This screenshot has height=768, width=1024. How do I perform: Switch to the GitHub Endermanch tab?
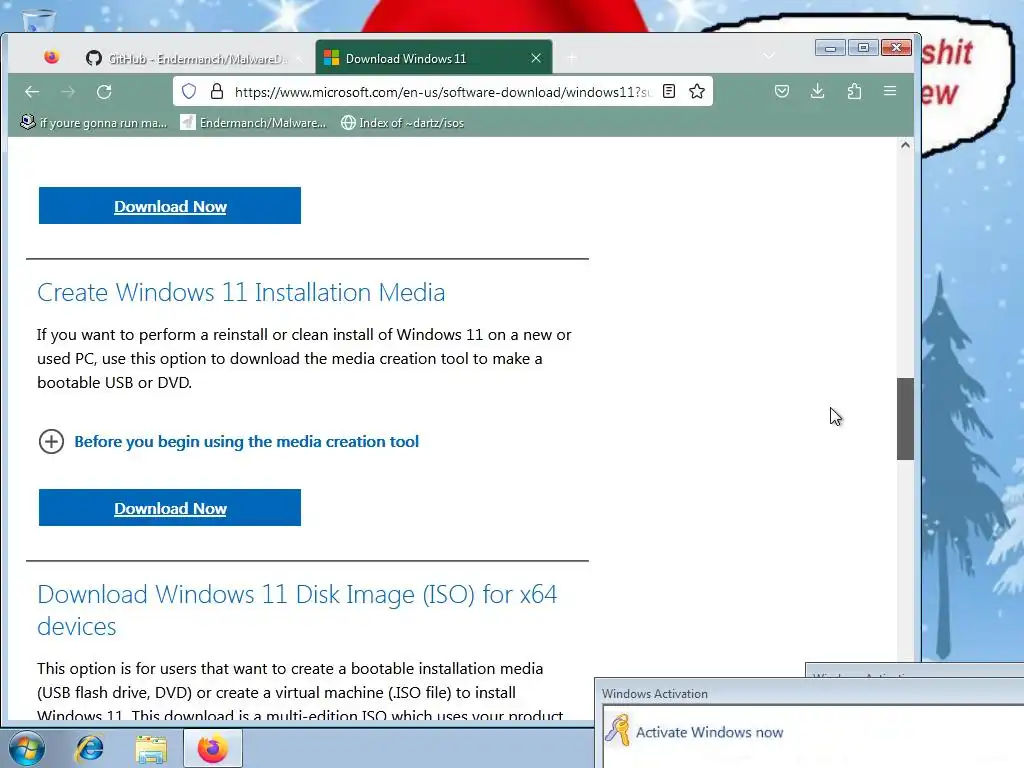[x=194, y=58]
